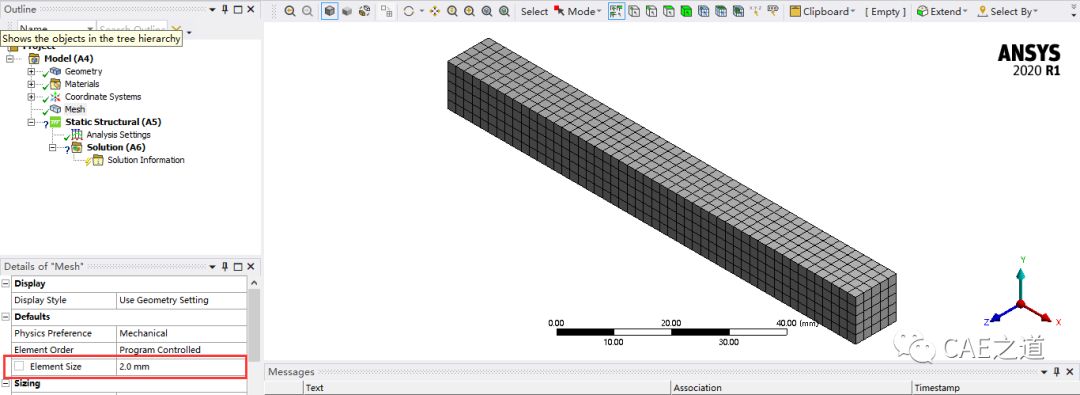
Task: Open Solution Information tree item
Action: (145, 160)
